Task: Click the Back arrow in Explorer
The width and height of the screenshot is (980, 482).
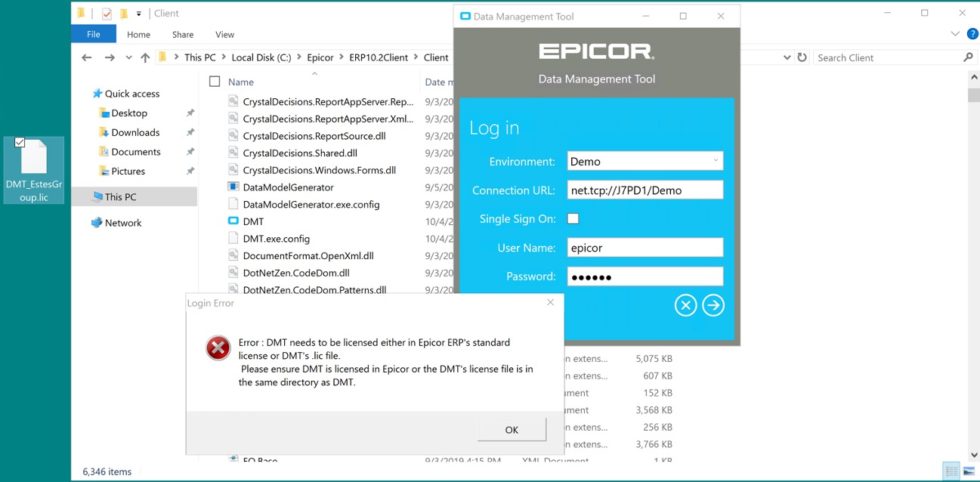Action: (87, 58)
